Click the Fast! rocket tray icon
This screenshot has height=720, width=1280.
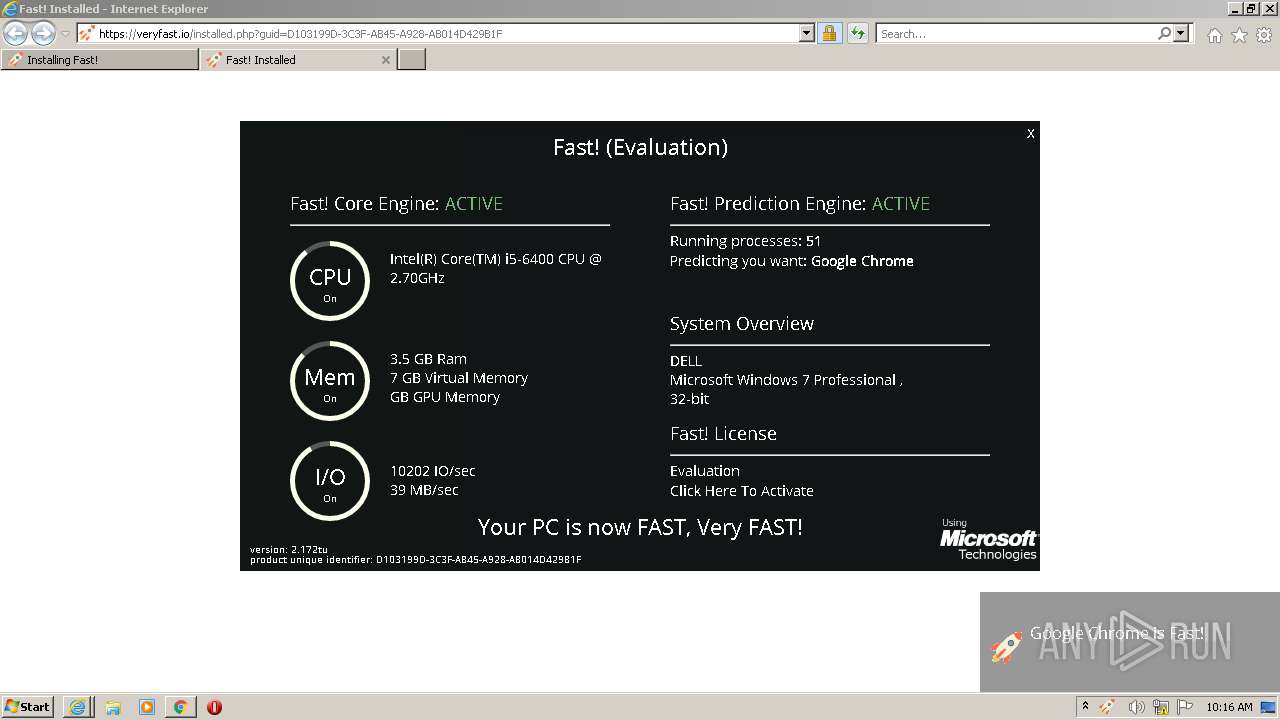click(1108, 707)
